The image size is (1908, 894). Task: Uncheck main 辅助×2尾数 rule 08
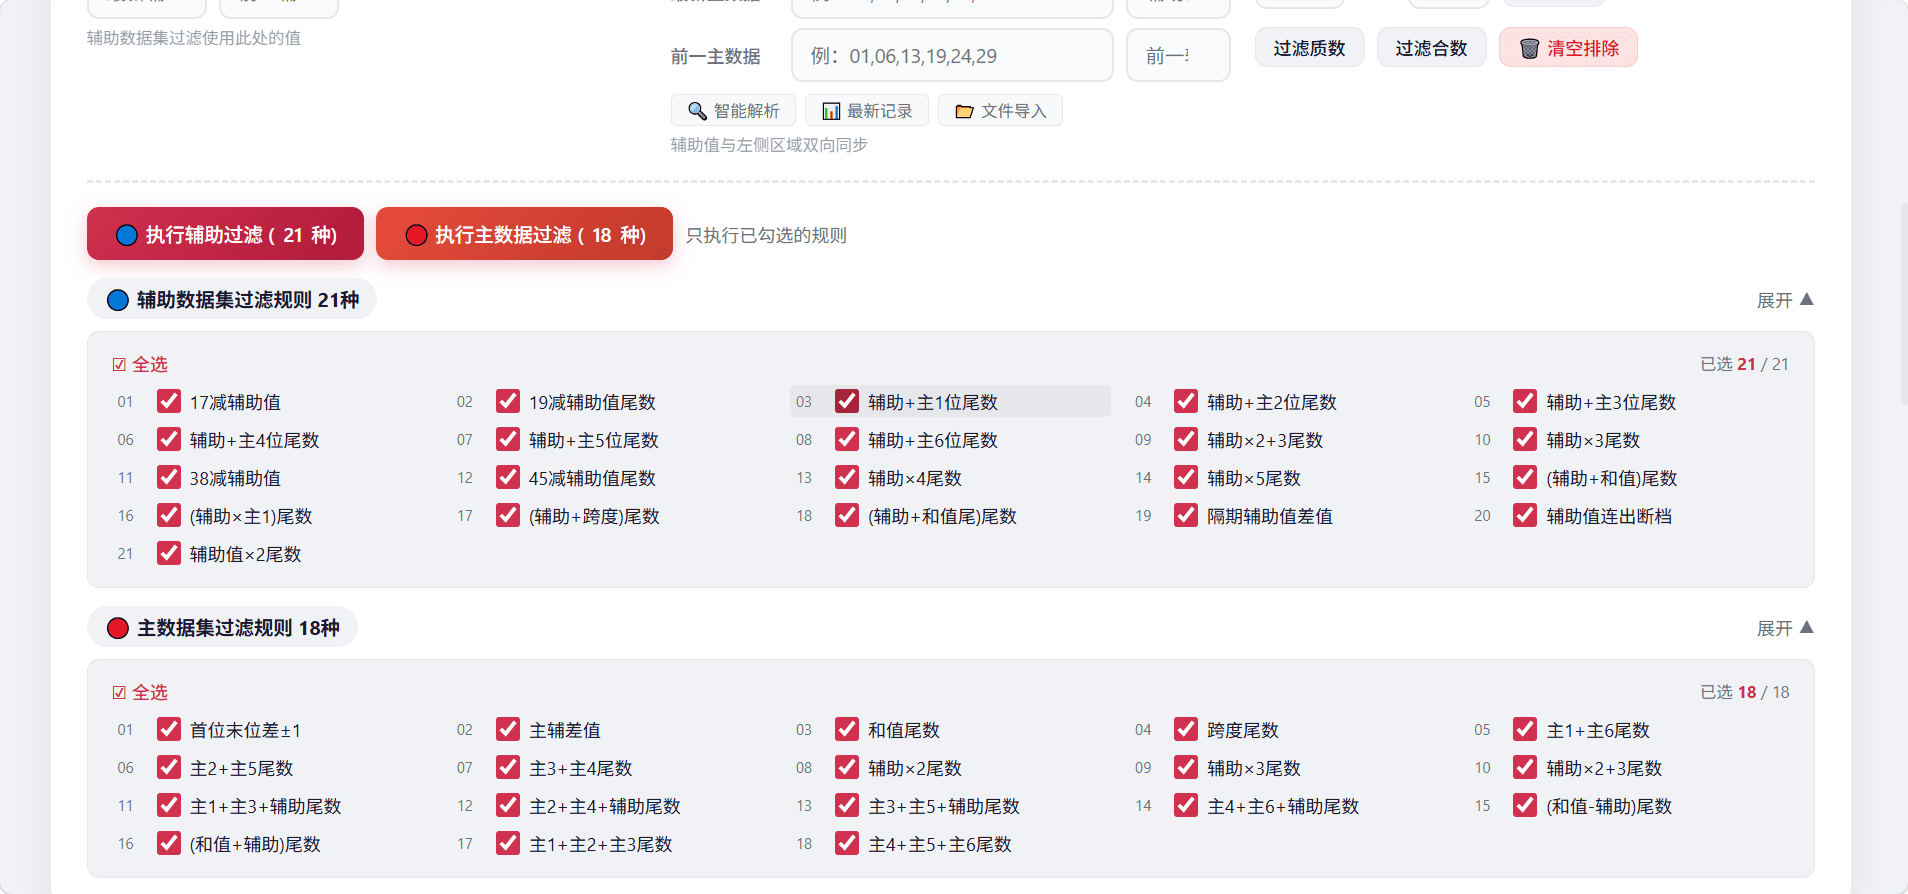[x=847, y=767]
